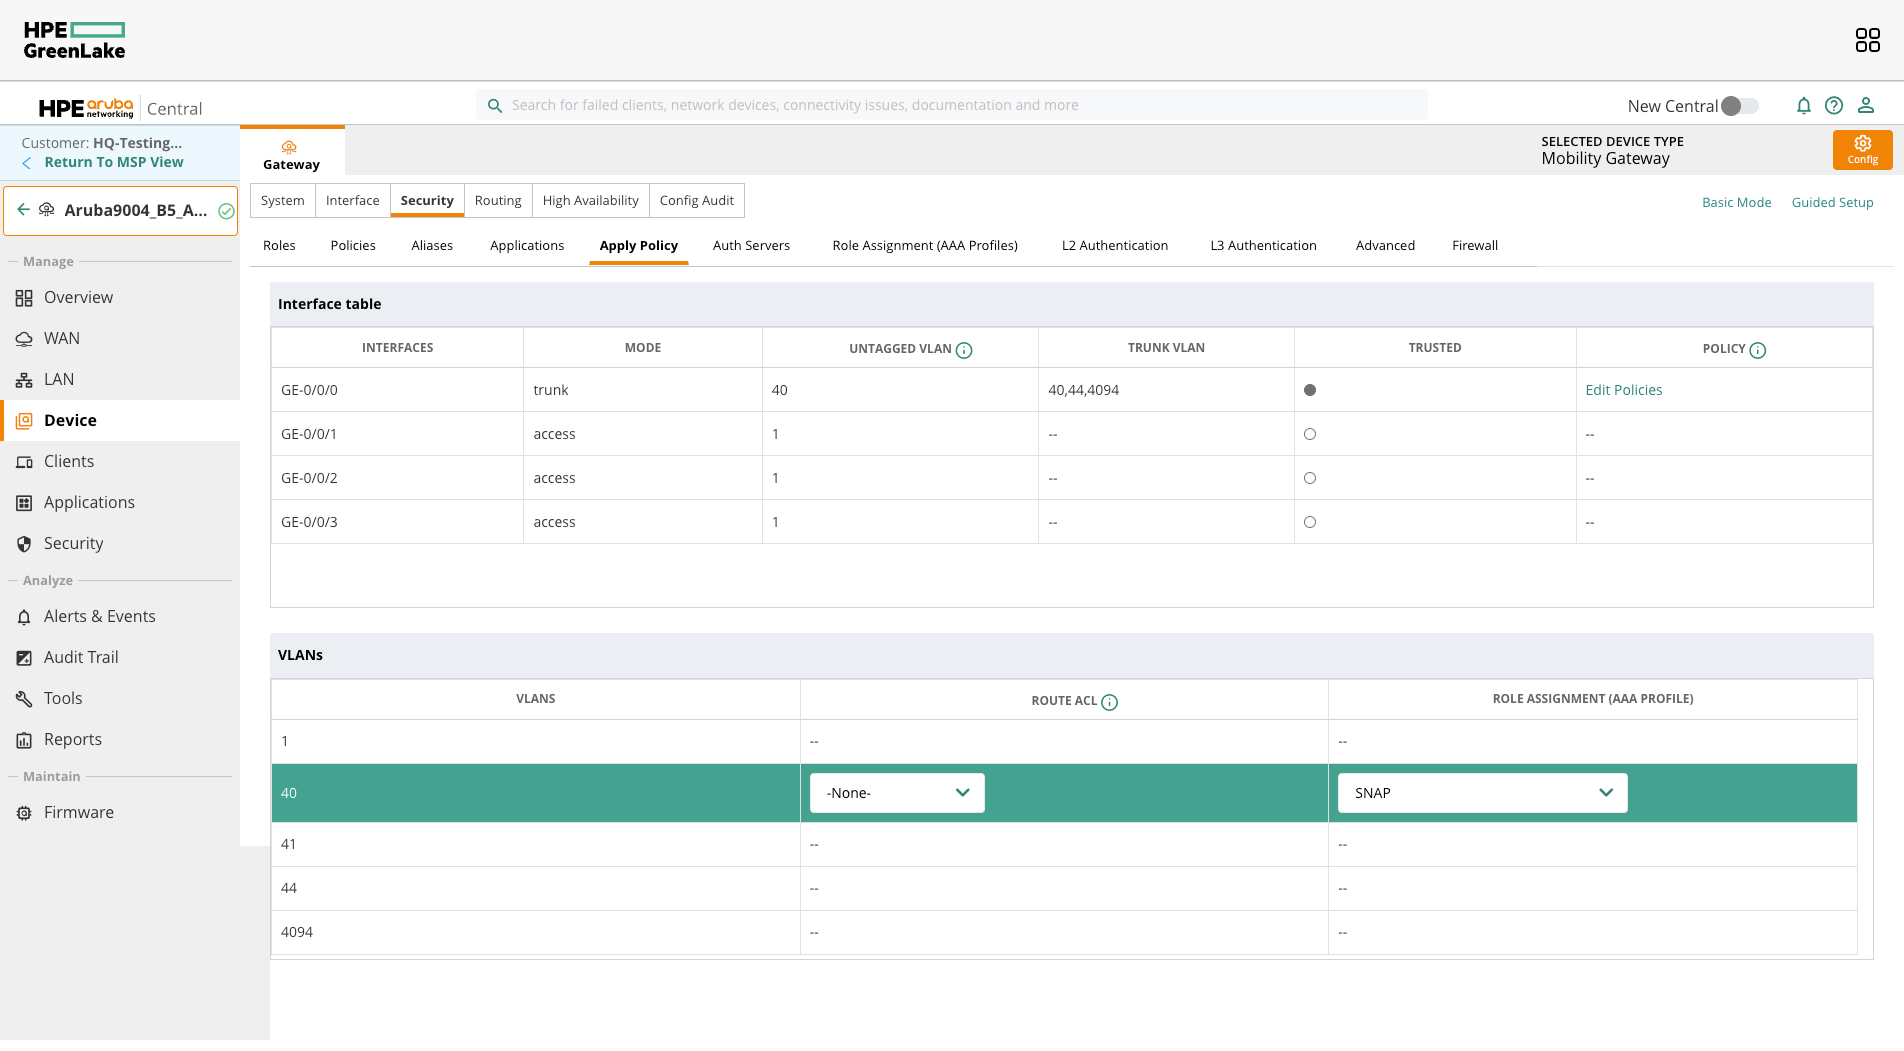This screenshot has width=1904, height=1051.
Task: Toggle the New Central switch
Action: 1739,106
